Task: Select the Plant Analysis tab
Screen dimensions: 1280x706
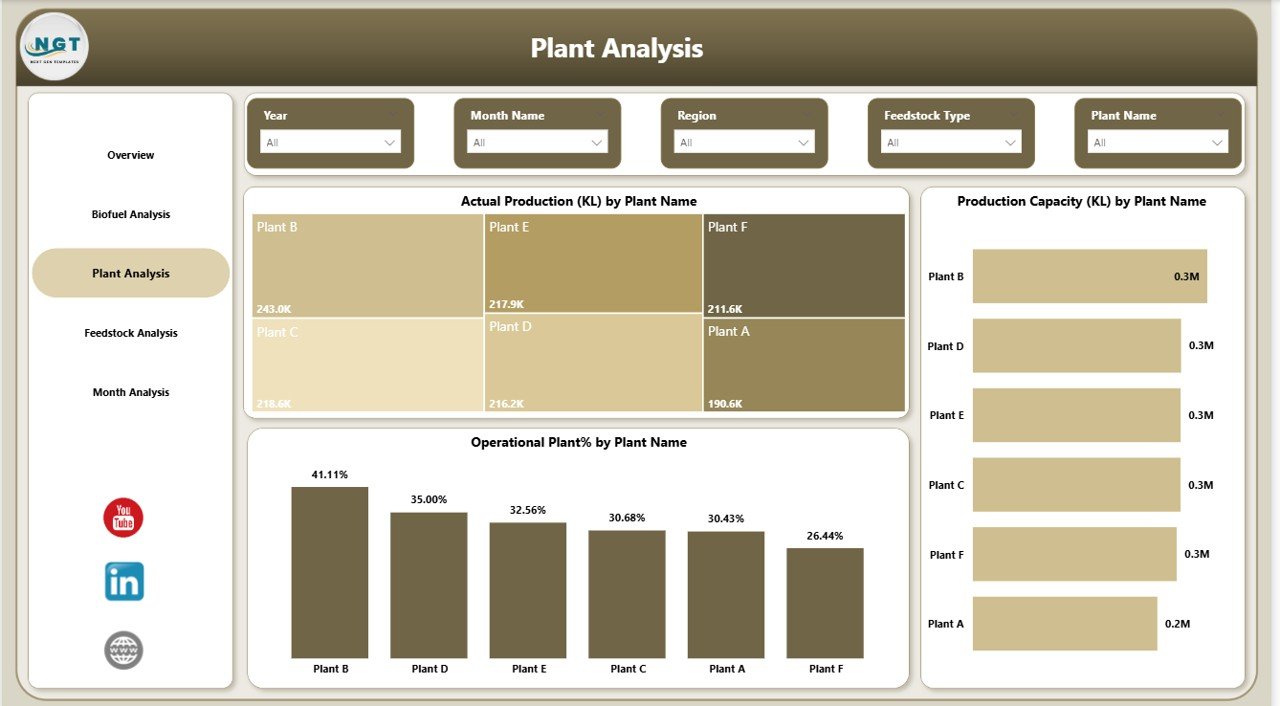Action: pyautogui.click(x=130, y=272)
